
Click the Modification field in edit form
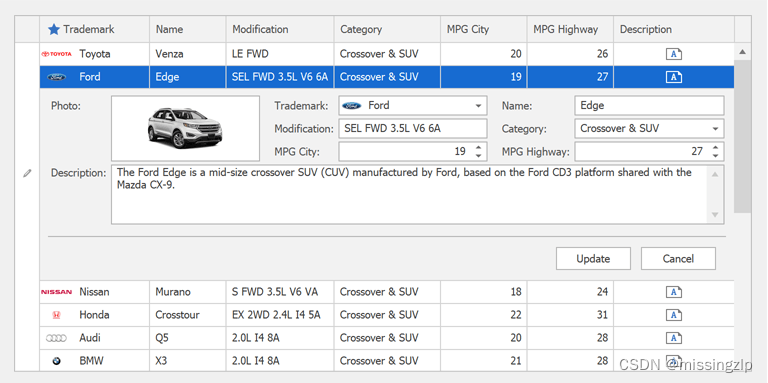coord(413,129)
